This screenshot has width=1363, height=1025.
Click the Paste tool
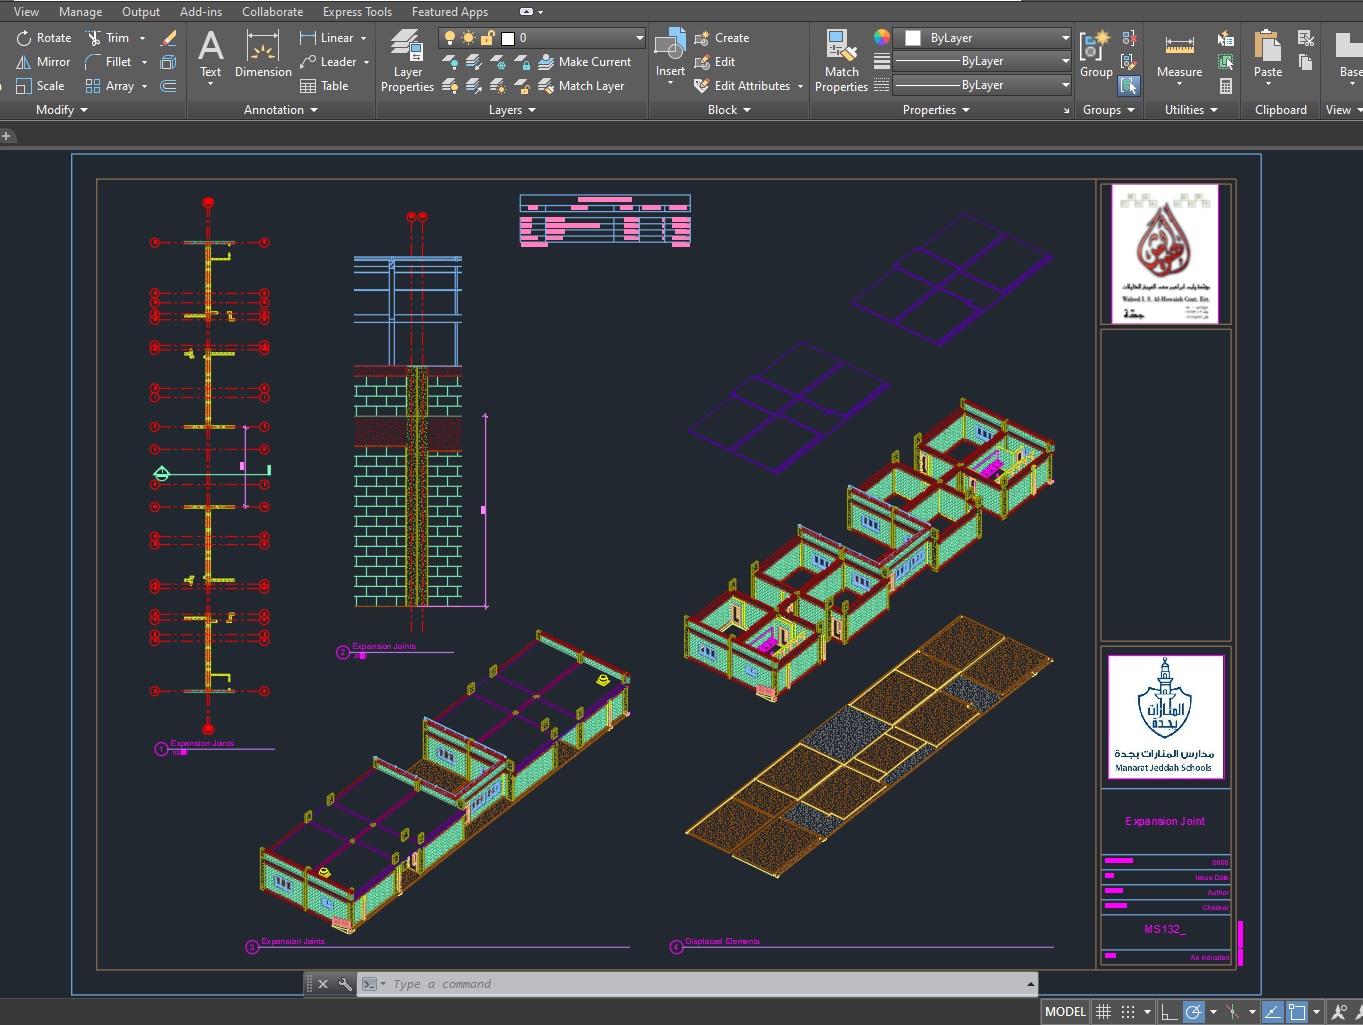tap(1268, 55)
